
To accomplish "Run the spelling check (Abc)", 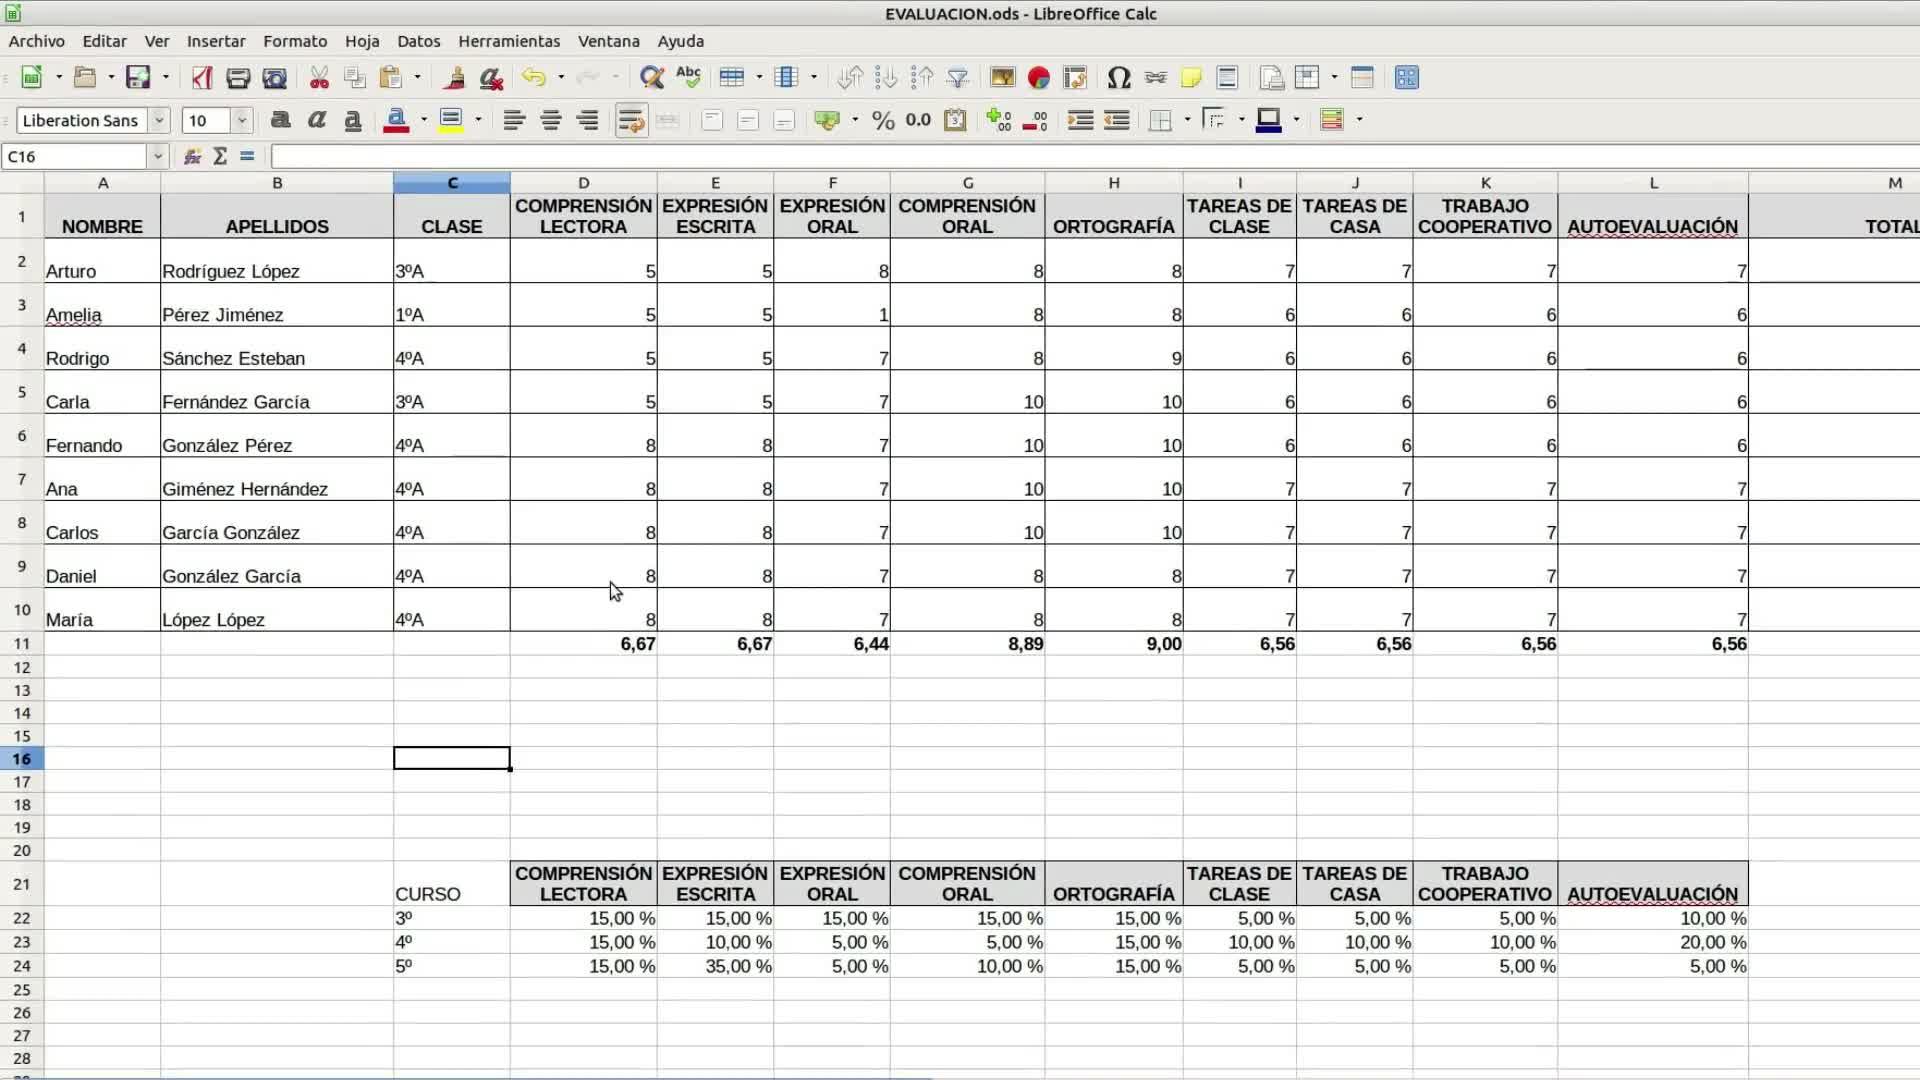I will [688, 78].
